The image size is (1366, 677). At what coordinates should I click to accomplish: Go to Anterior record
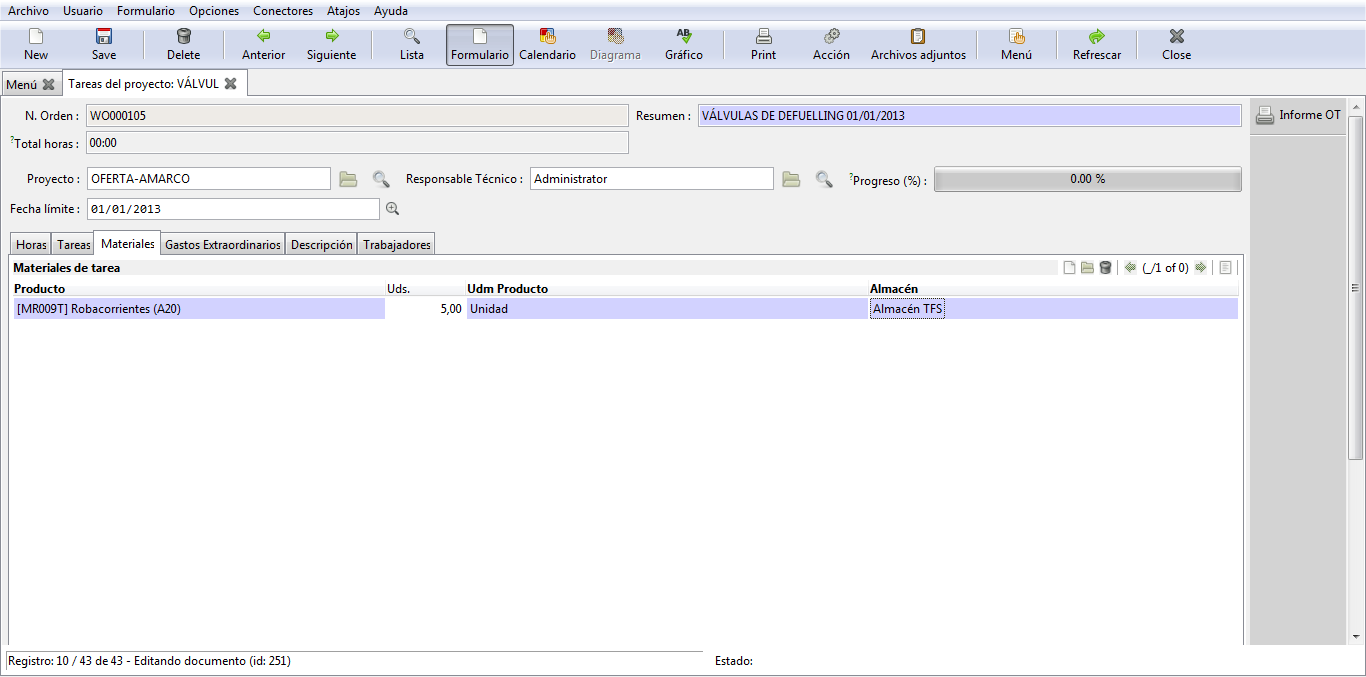coord(264,45)
